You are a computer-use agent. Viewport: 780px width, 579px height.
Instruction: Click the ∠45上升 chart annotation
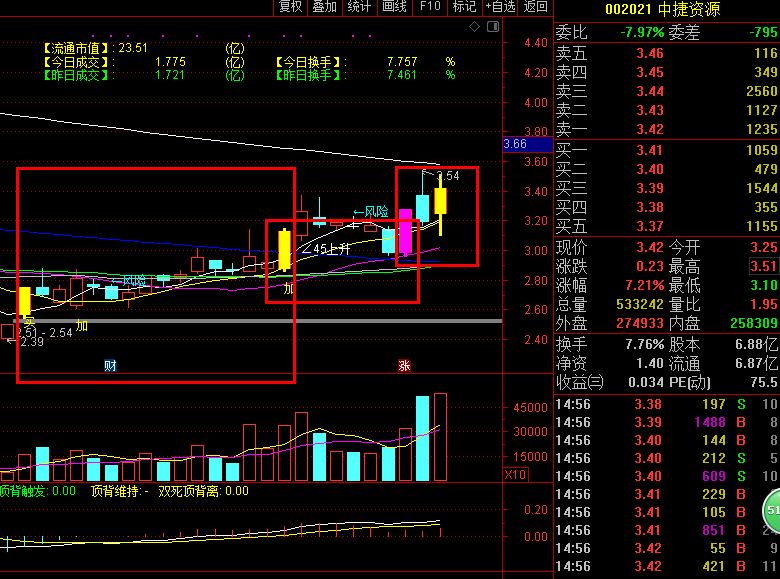click(326, 249)
